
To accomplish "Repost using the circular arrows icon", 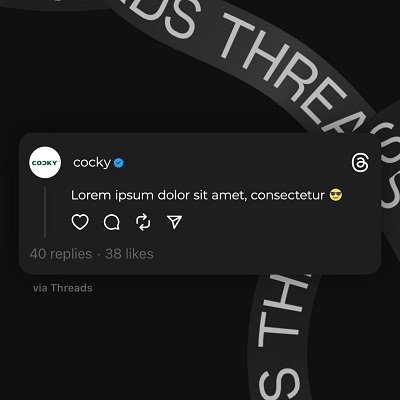I will 143,222.
